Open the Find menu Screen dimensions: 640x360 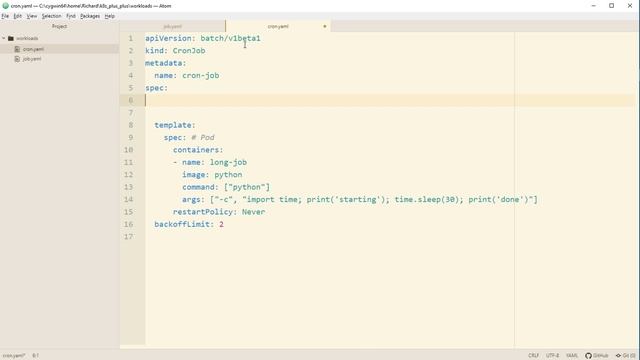[71, 16]
